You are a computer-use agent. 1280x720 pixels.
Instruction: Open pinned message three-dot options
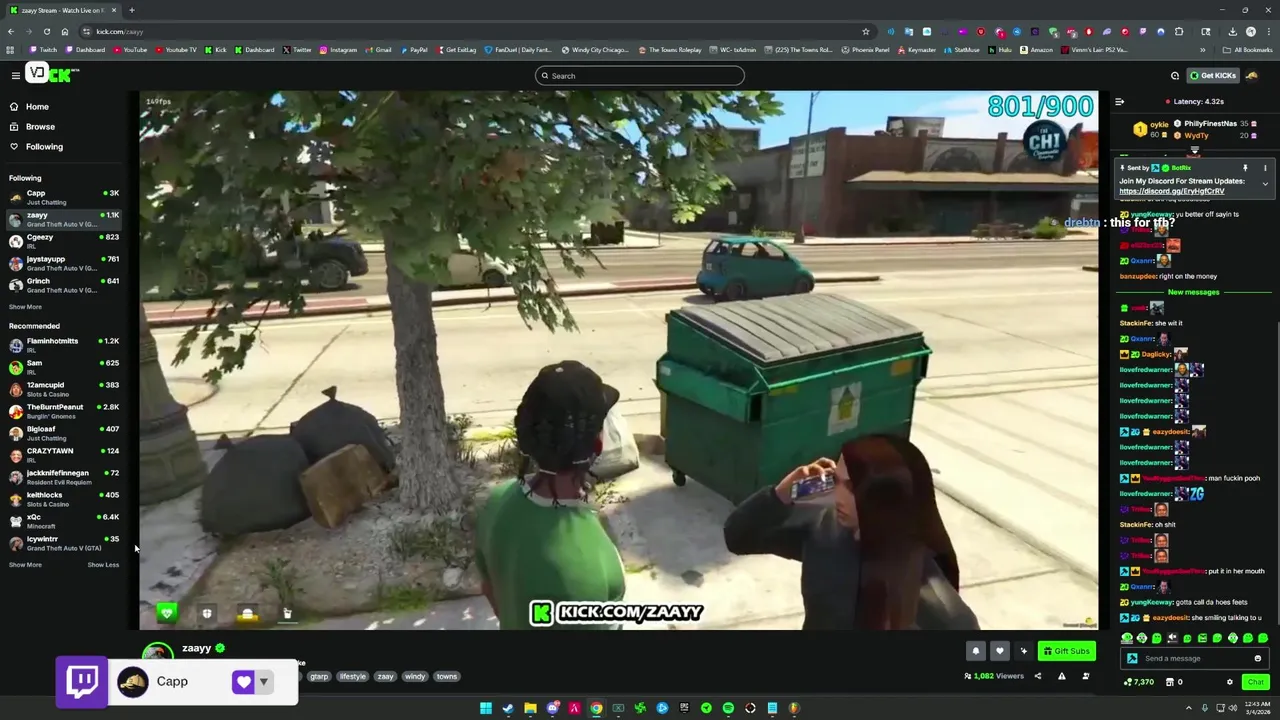[x=1264, y=168]
